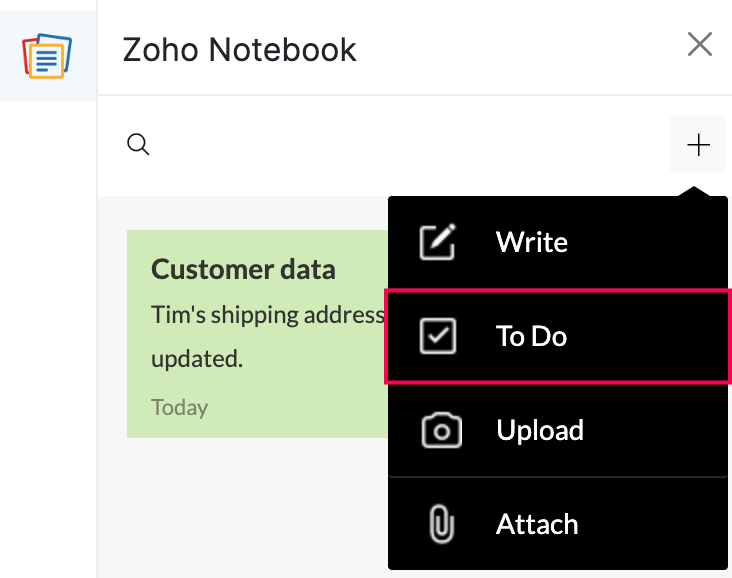Click the checkbox icon beside To Do

pos(437,337)
